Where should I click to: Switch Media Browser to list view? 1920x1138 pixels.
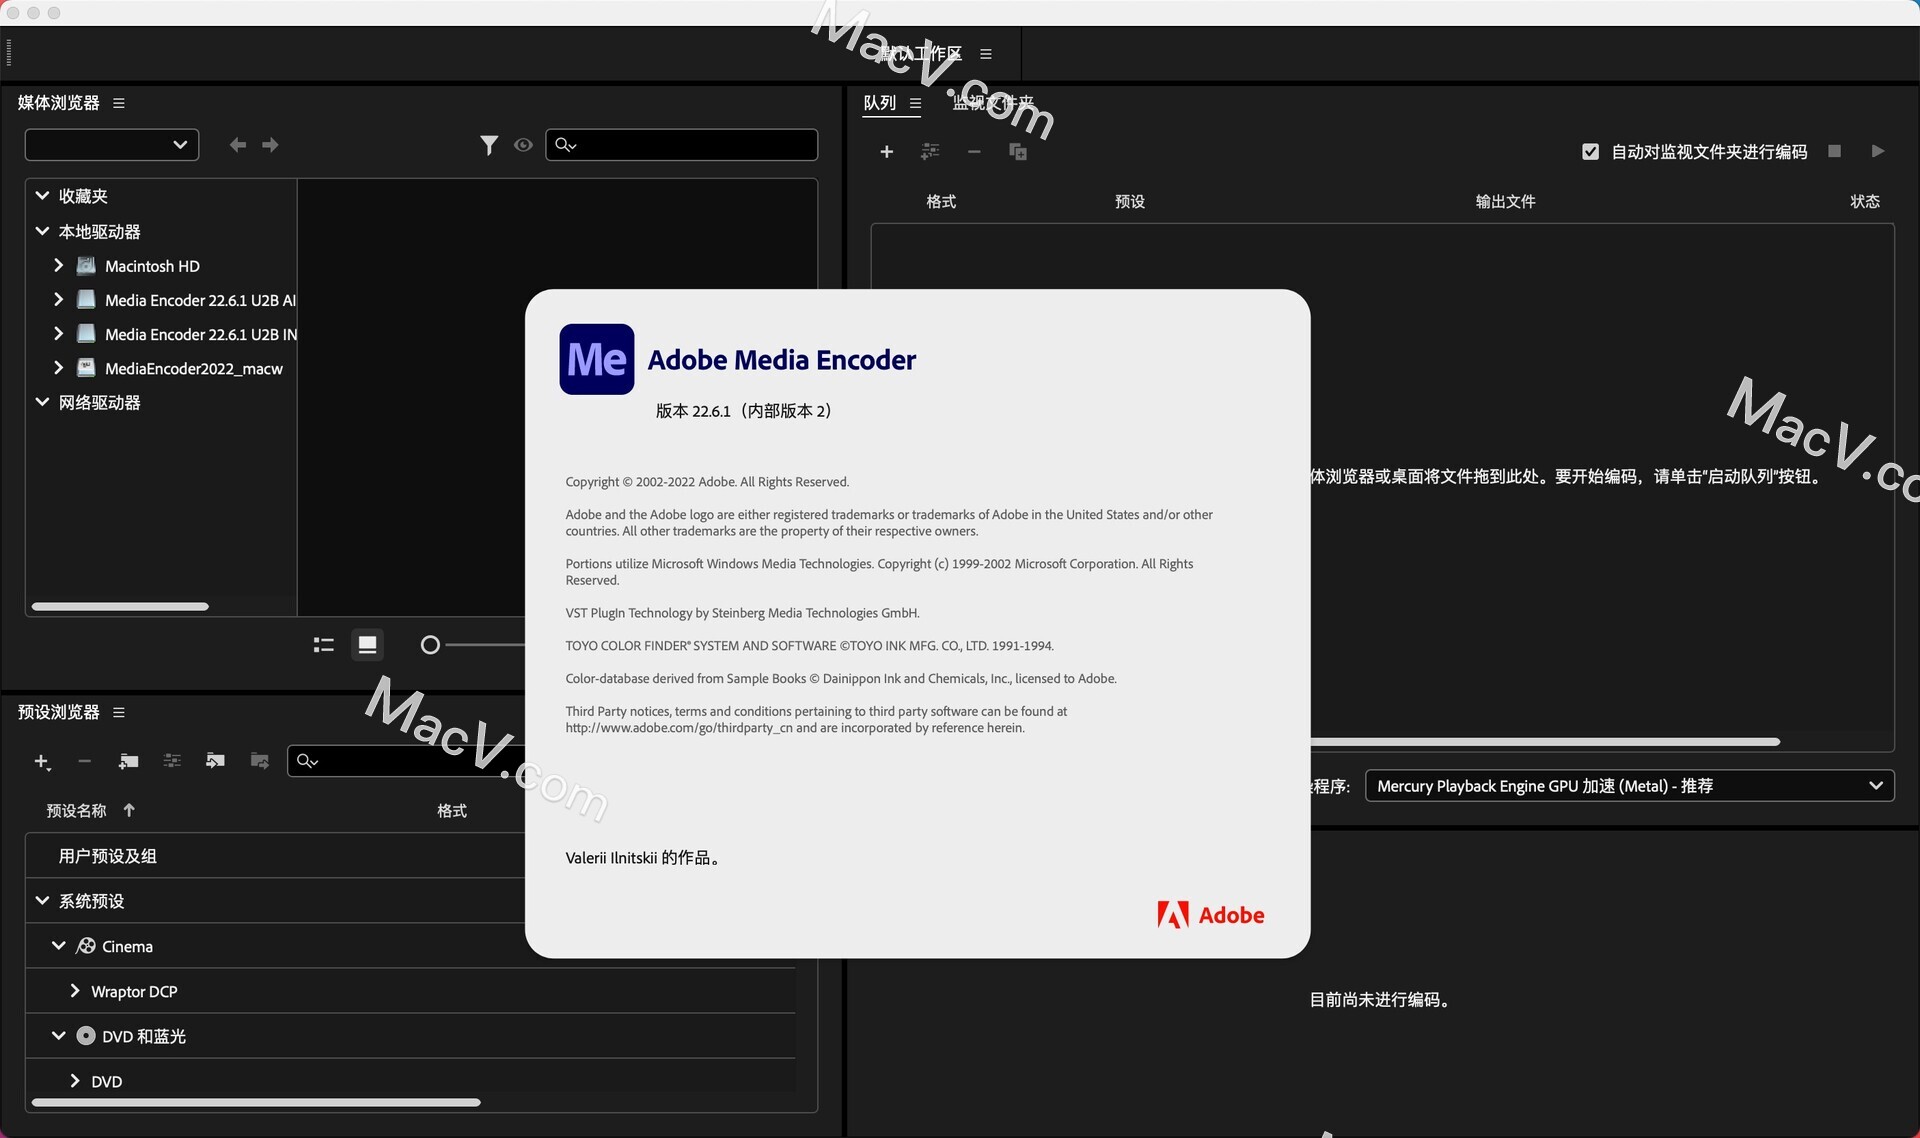pyautogui.click(x=323, y=645)
